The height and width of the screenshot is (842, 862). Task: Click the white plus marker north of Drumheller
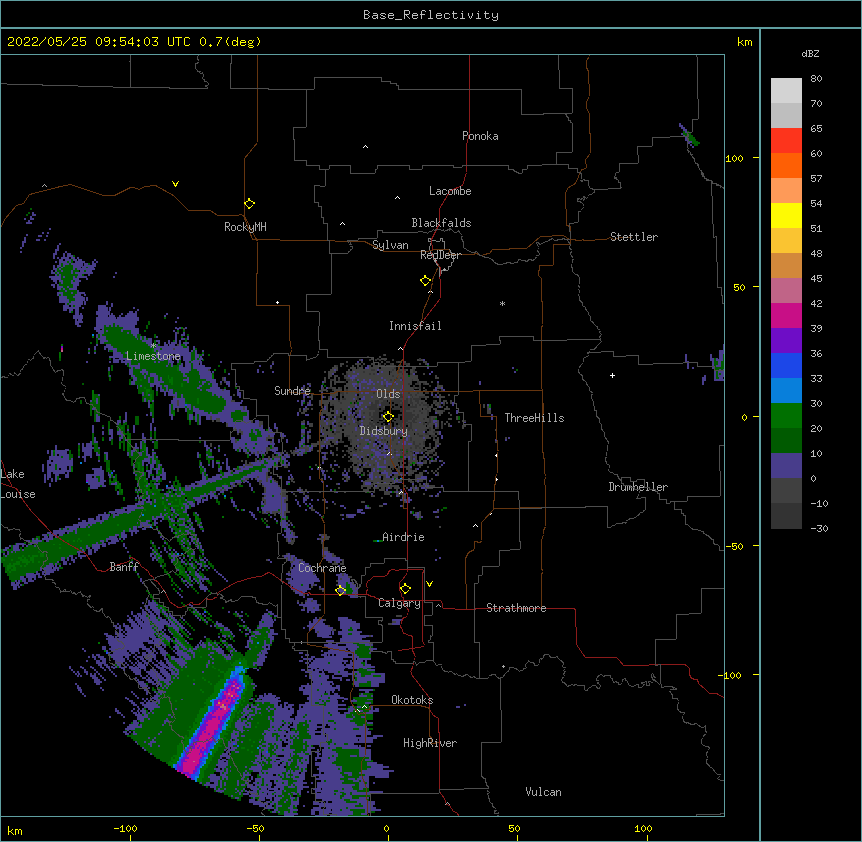pyautogui.click(x=612, y=375)
